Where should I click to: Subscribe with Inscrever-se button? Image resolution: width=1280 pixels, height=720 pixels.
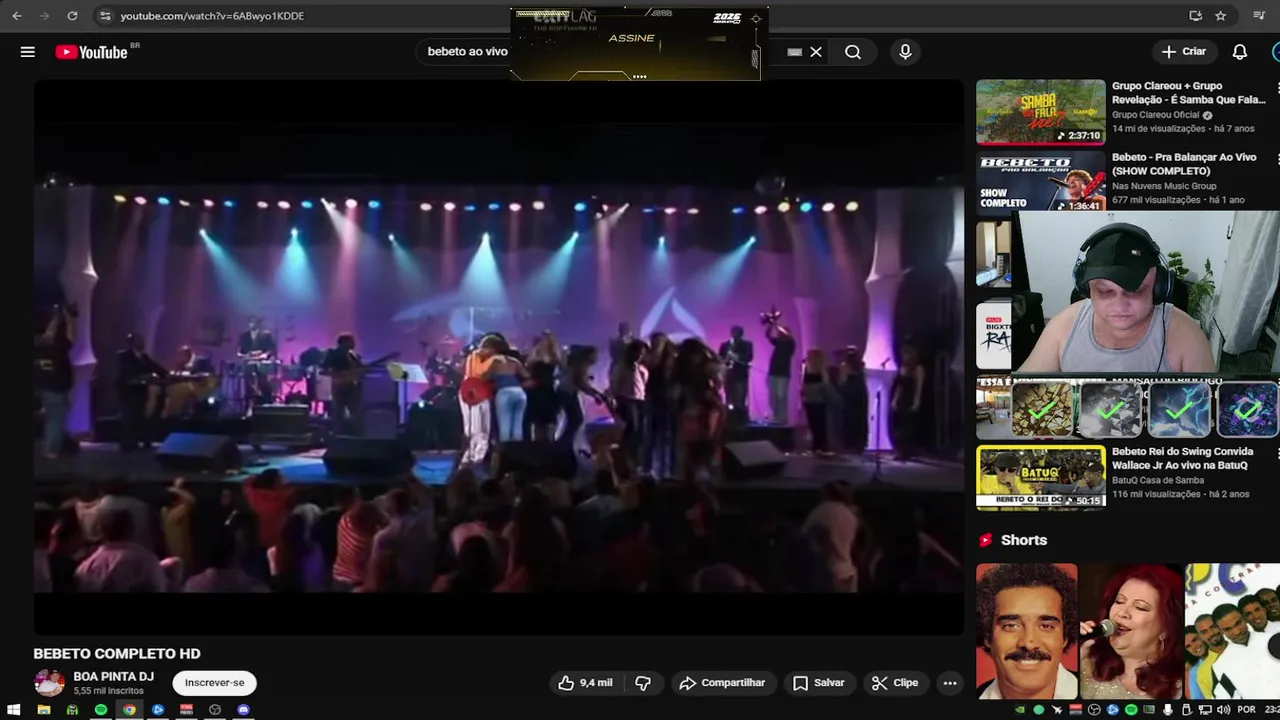(214, 683)
